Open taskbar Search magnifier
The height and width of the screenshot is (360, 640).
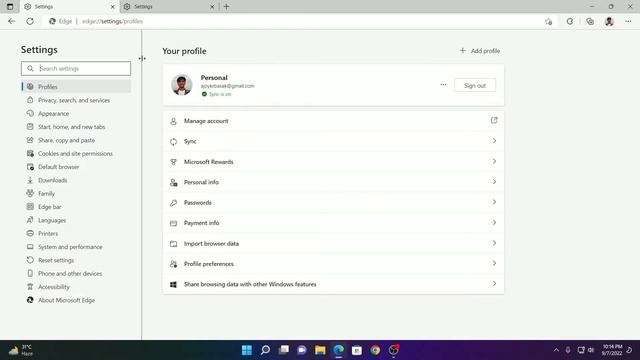click(265, 350)
